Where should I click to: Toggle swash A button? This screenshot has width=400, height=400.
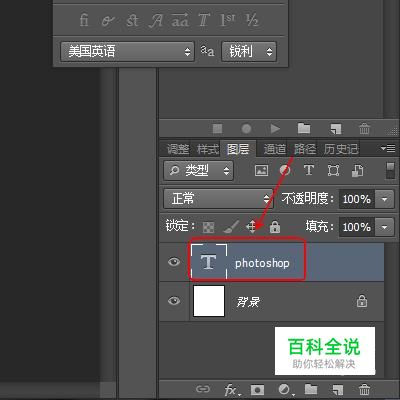156,21
